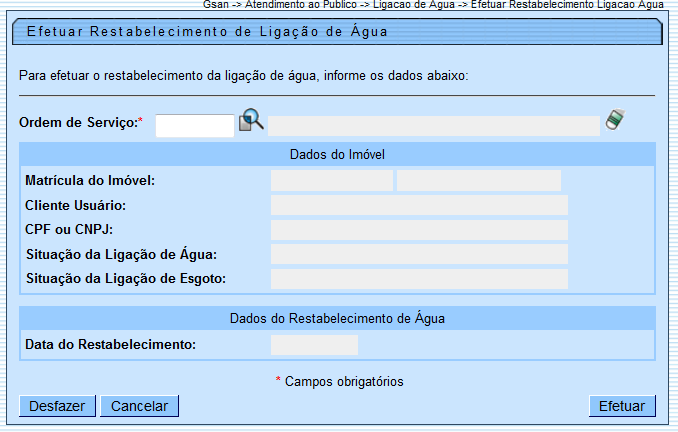Click the service order description field
Image resolution: width=678 pixels, height=432 pixels.
pos(433,125)
